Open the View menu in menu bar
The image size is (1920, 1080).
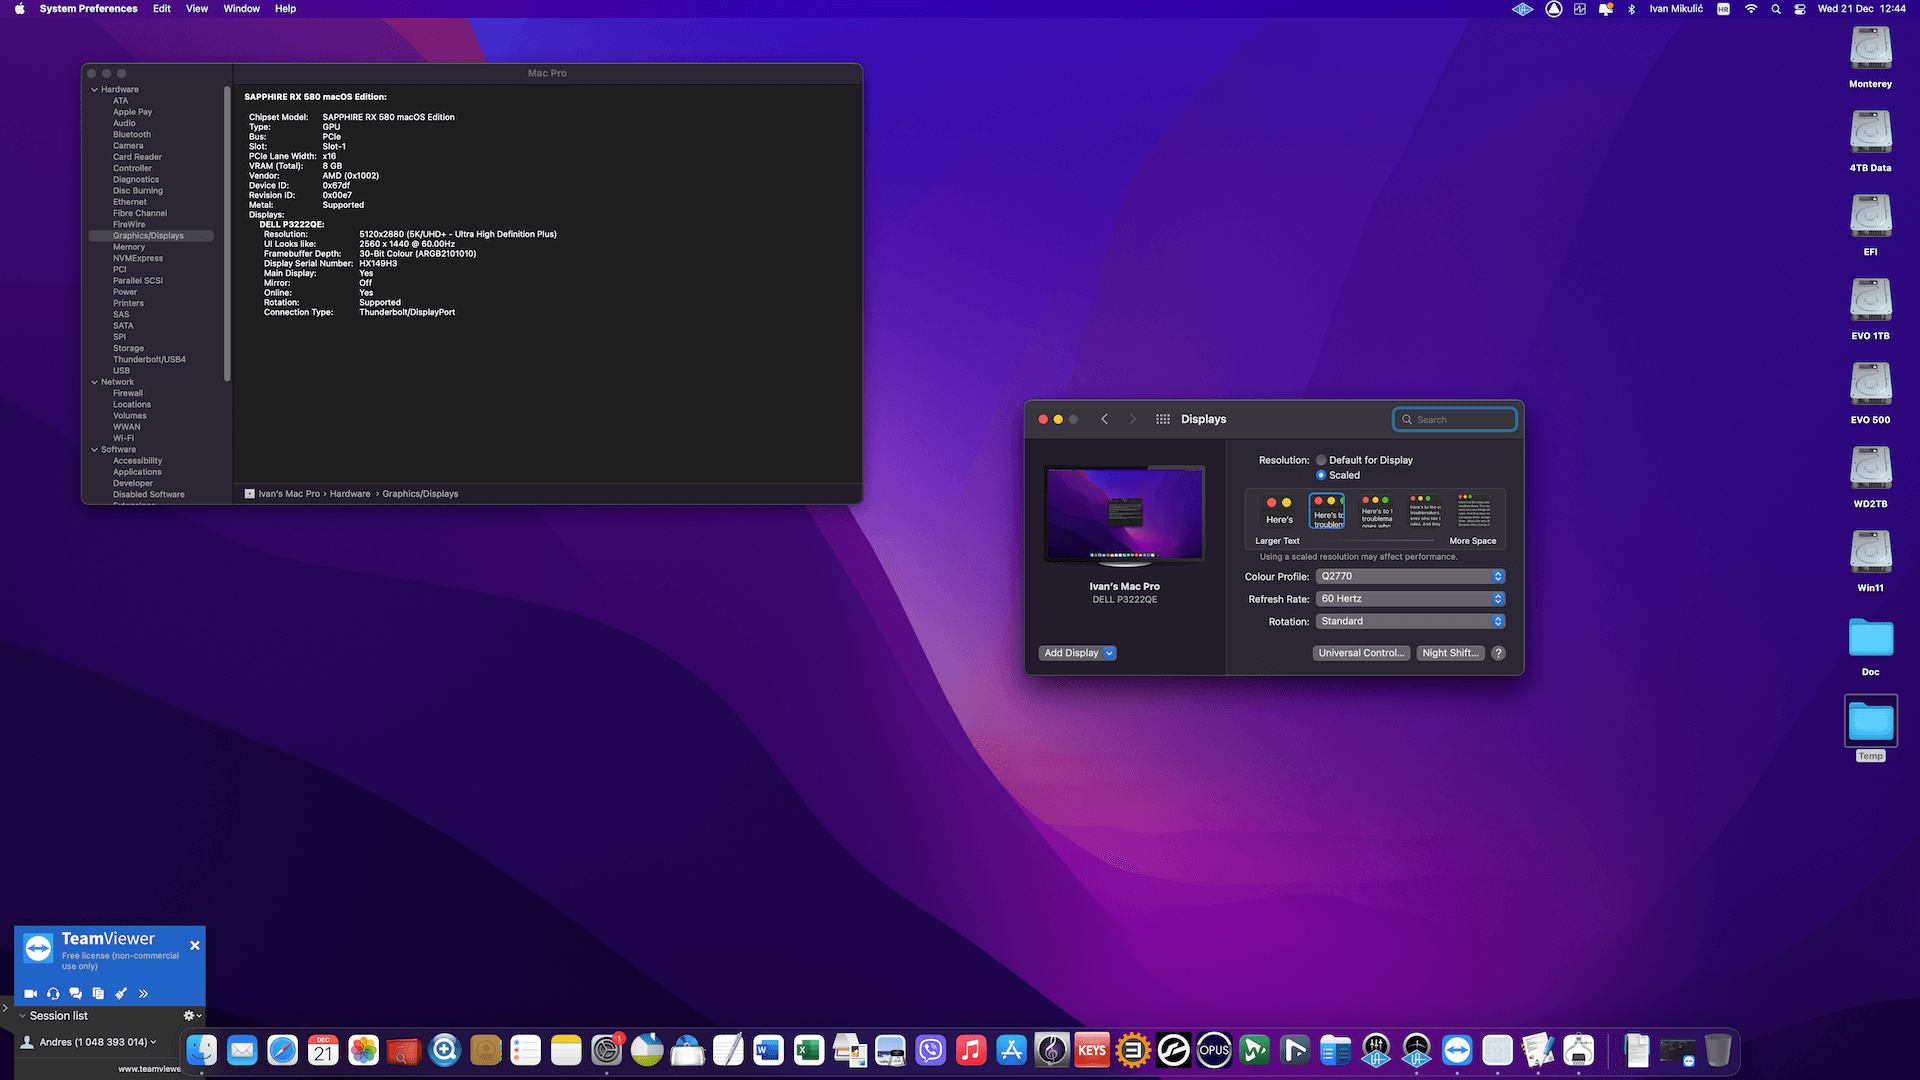click(x=197, y=9)
